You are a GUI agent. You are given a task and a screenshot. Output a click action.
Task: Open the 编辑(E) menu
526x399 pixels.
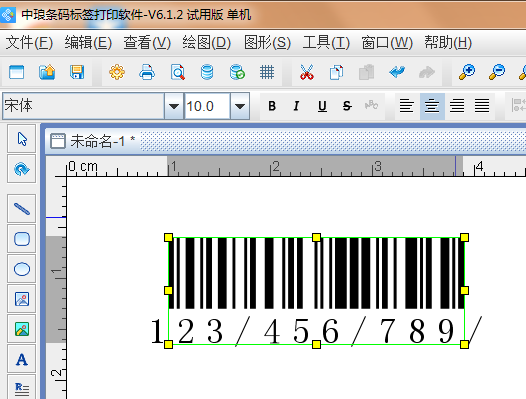point(88,43)
